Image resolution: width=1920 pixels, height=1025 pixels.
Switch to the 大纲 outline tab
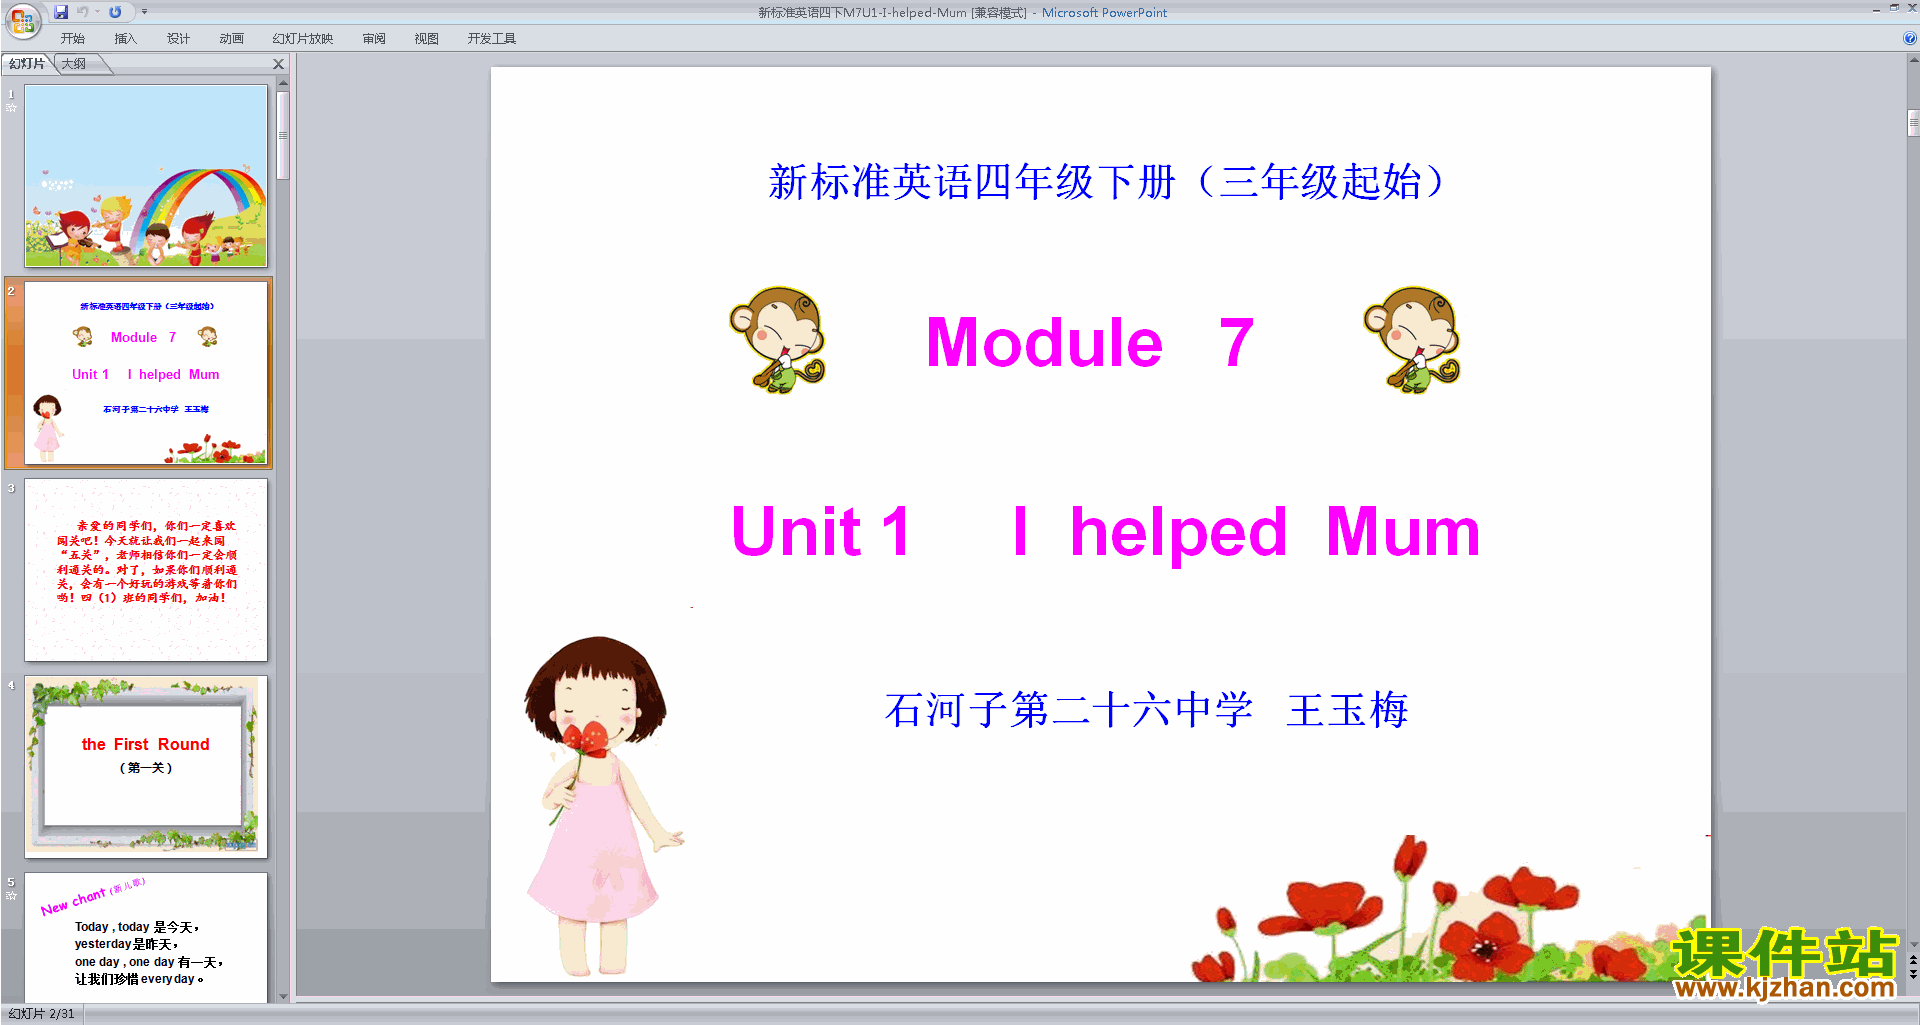(74, 63)
